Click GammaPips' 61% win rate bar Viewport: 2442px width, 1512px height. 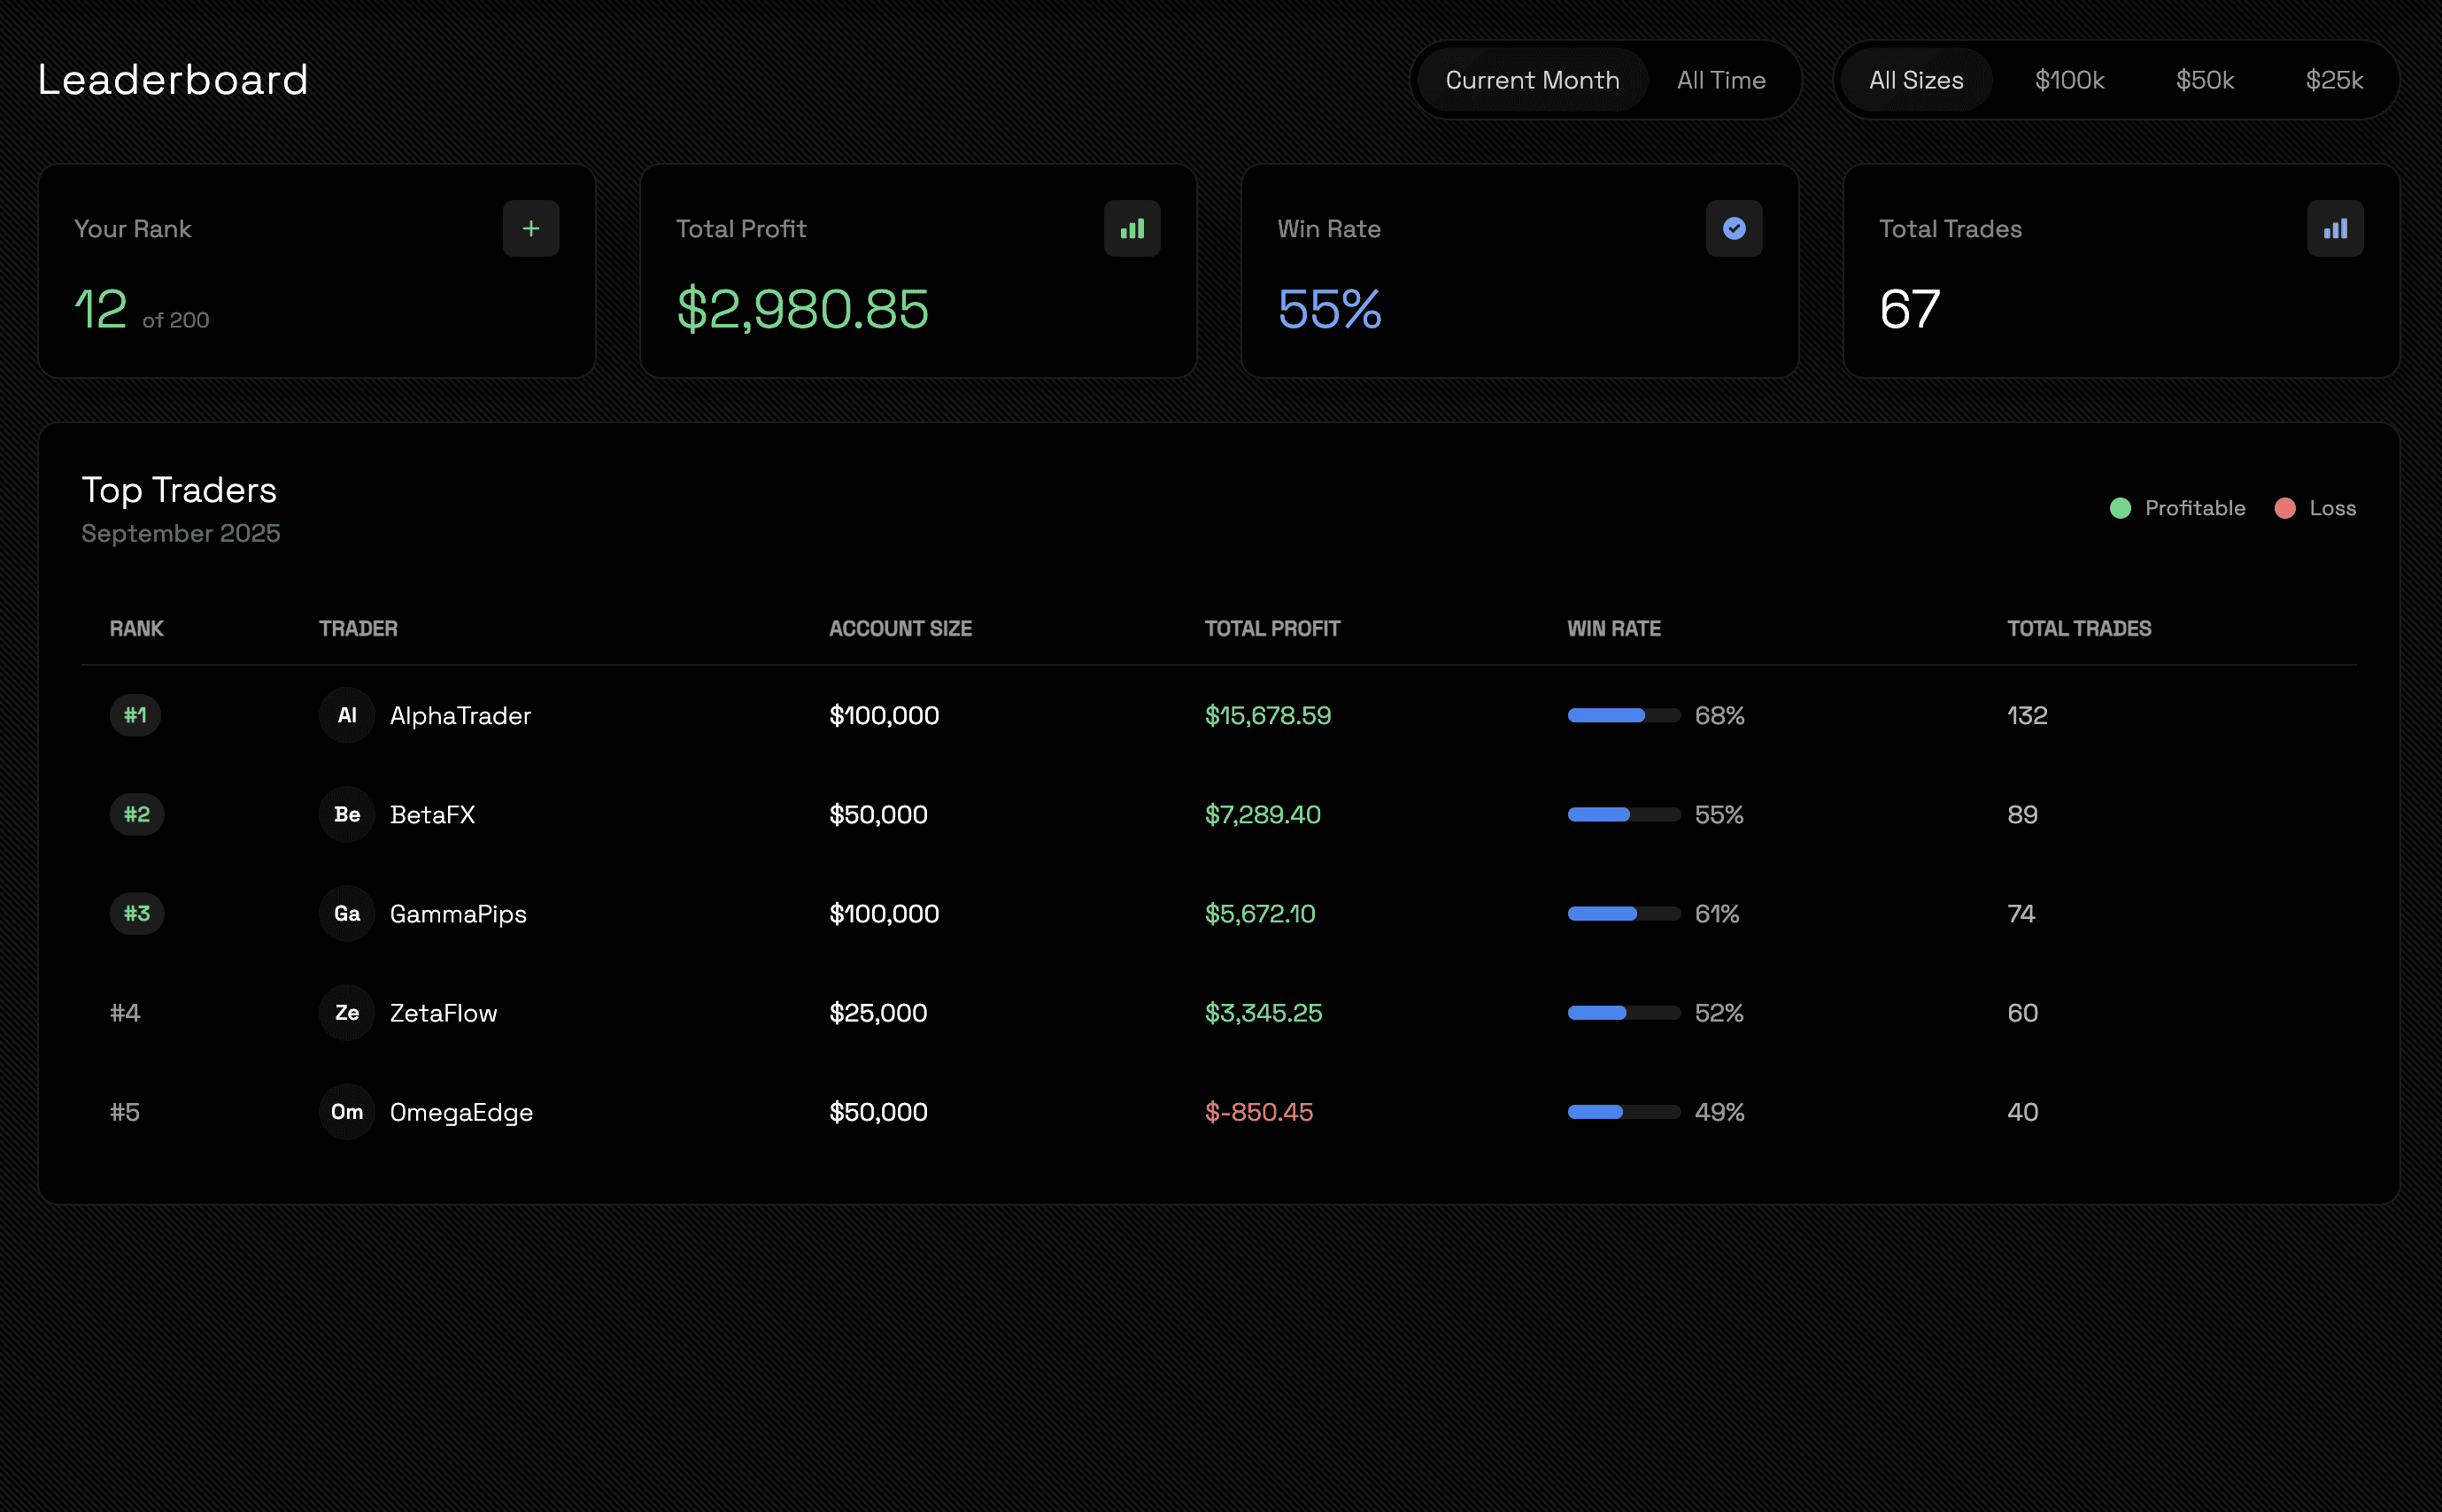click(x=1624, y=913)
